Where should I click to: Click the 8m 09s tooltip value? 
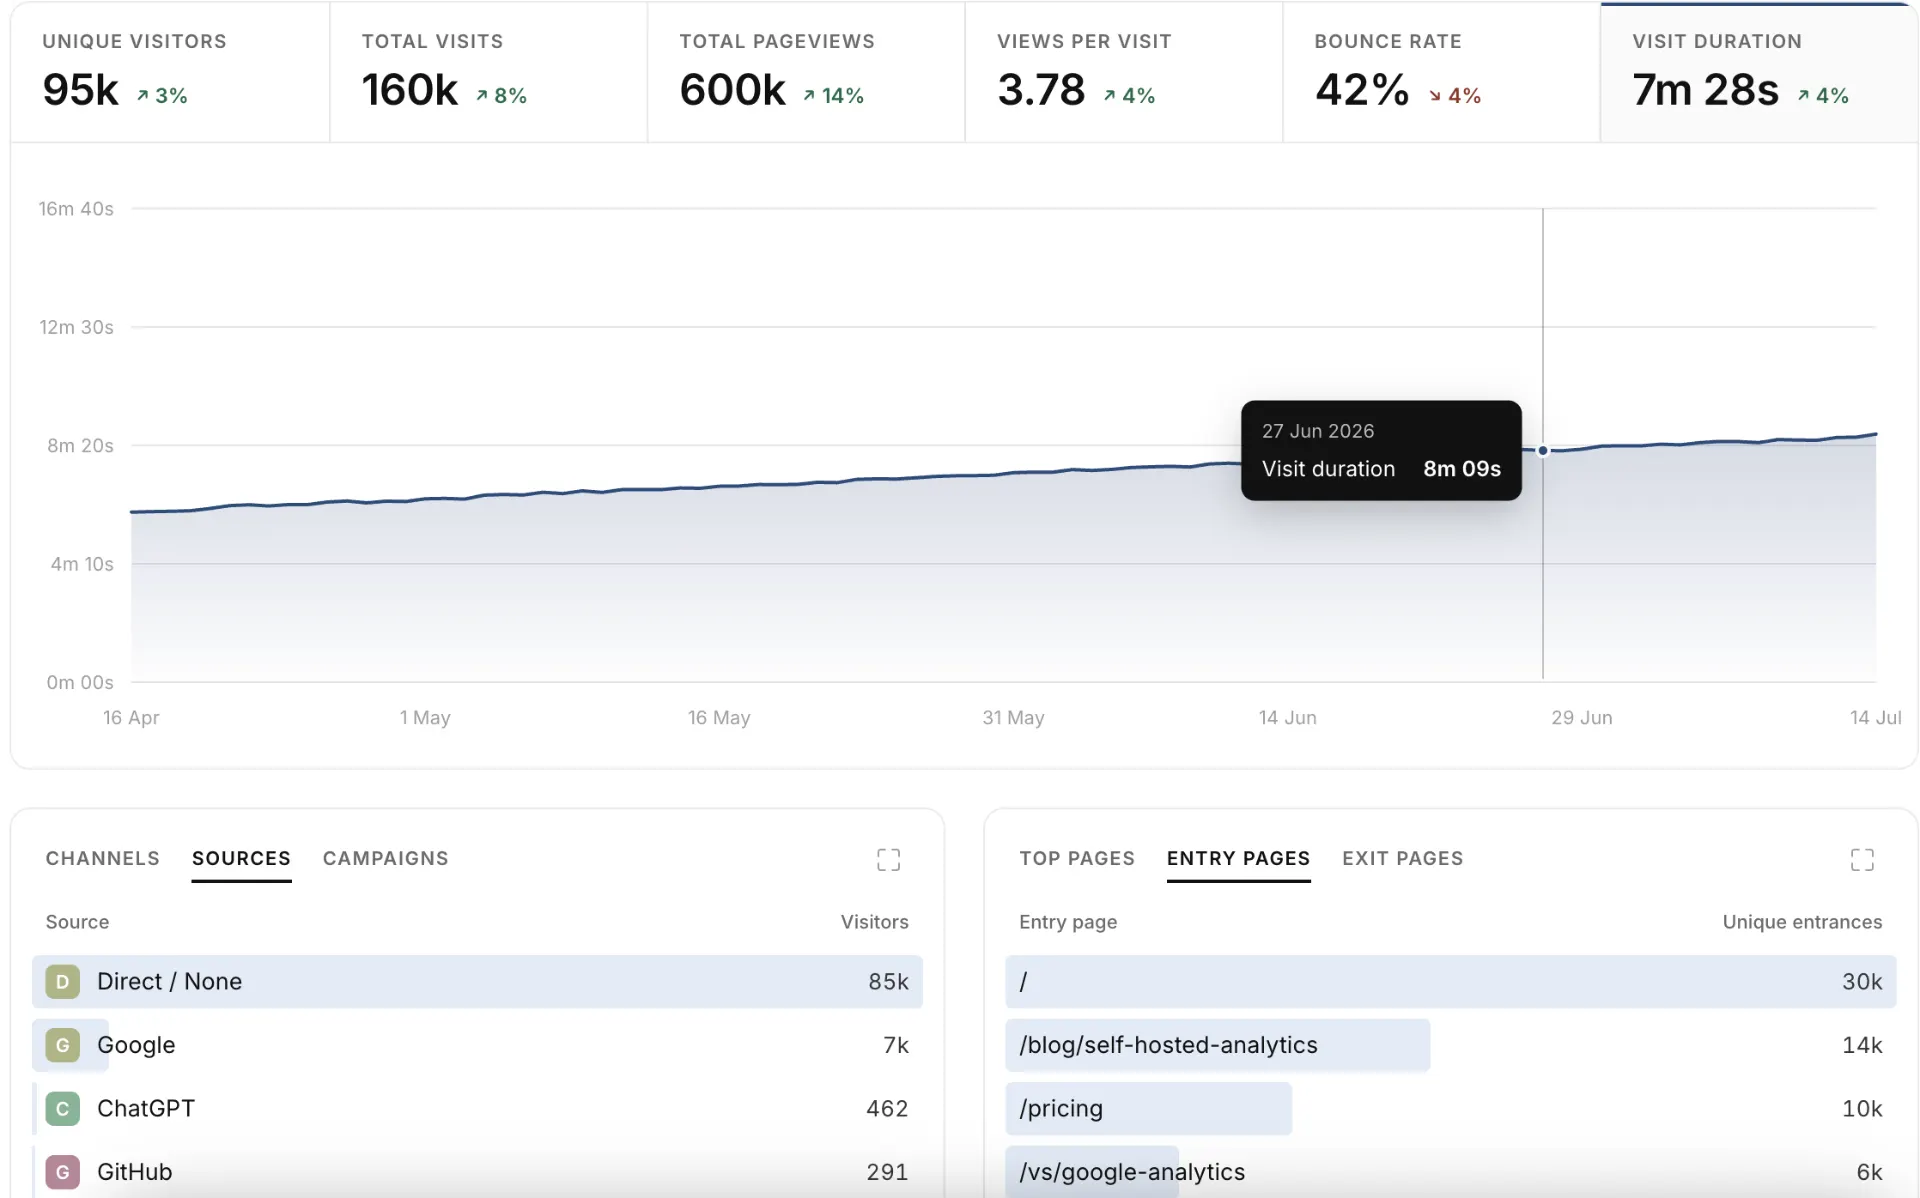1462,469
